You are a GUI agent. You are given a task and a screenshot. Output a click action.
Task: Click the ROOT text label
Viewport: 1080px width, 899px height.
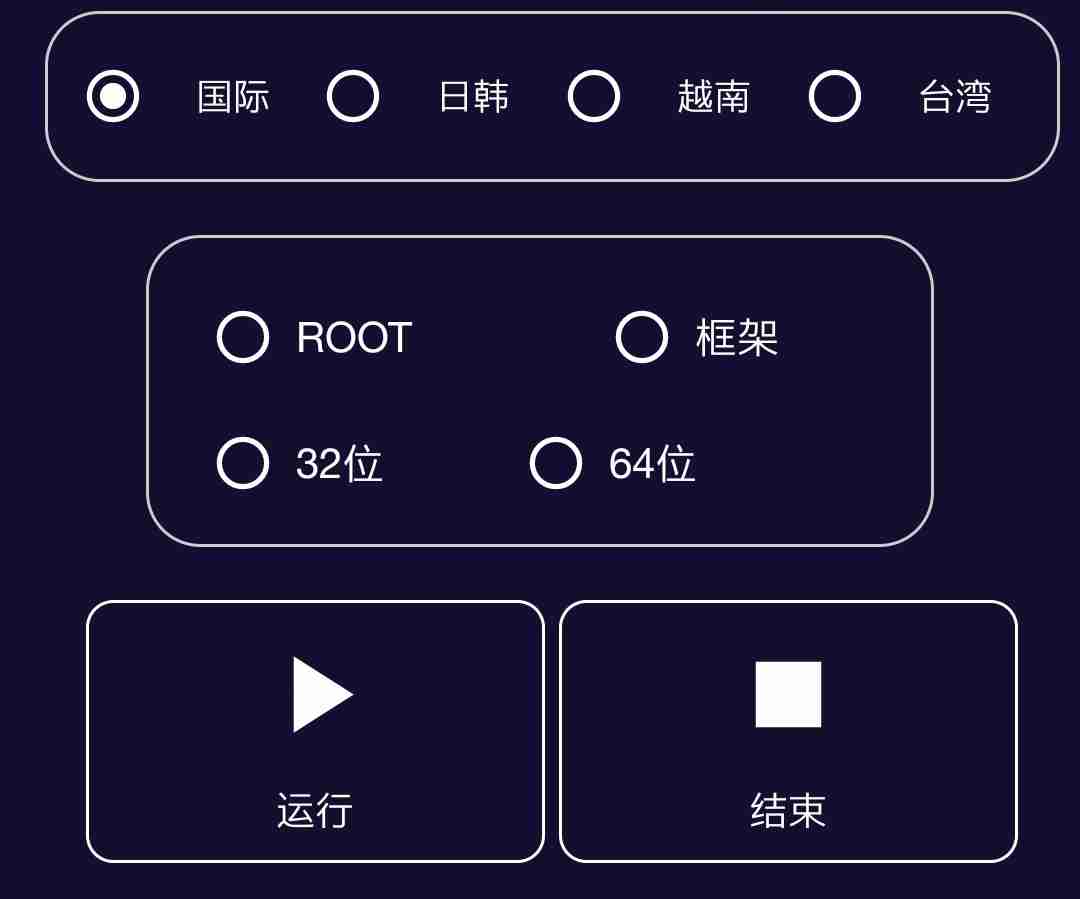pos(354,338)
